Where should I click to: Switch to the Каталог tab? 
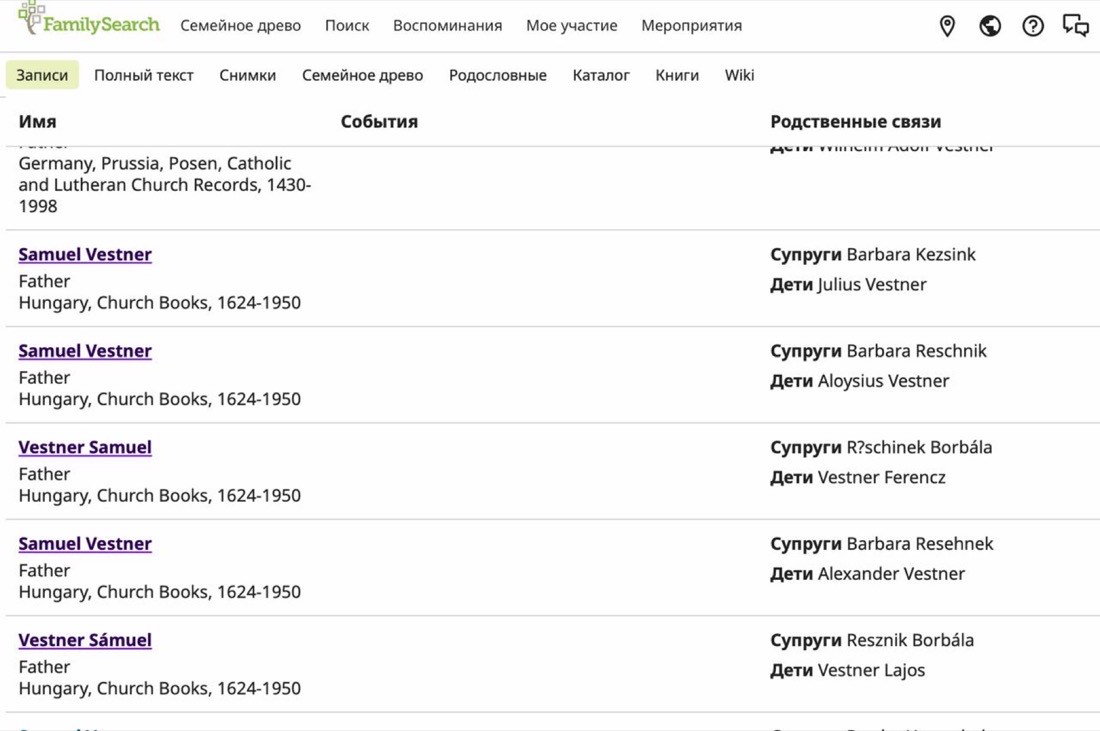[x=601, y=75]
